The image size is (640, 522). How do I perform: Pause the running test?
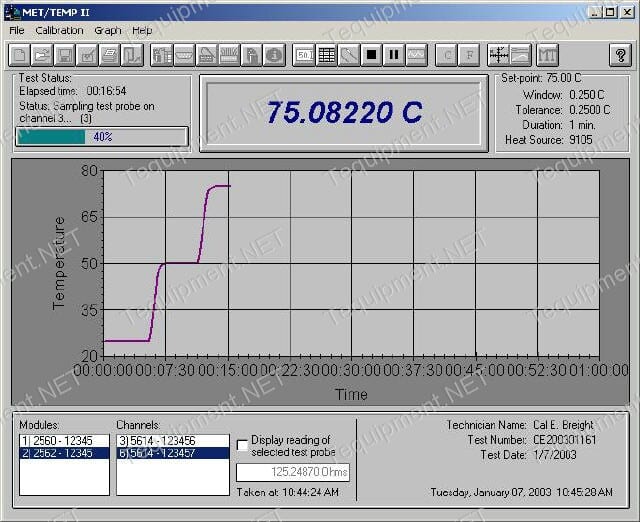click(394, 54)
